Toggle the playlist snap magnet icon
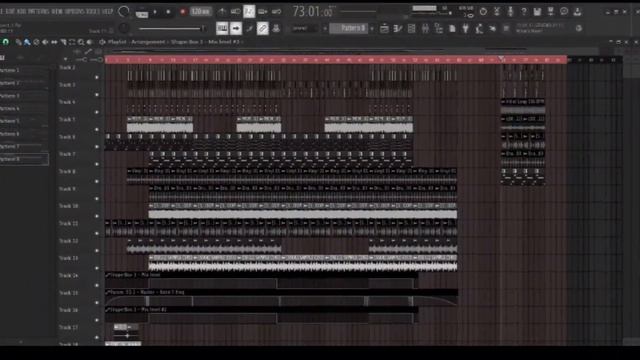This screenshot has width=640, height=360. click(x=5, y=42)
